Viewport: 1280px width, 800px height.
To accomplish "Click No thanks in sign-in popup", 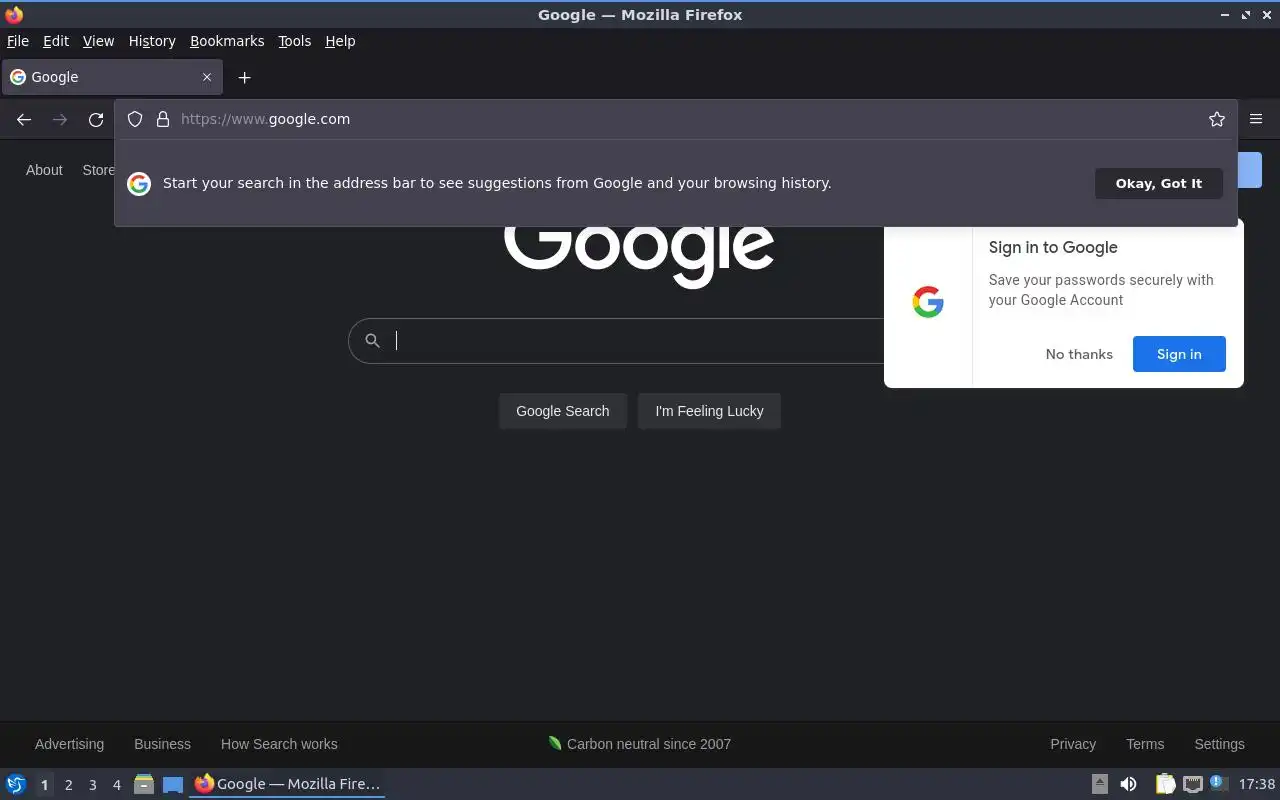I will (1079, 354).
